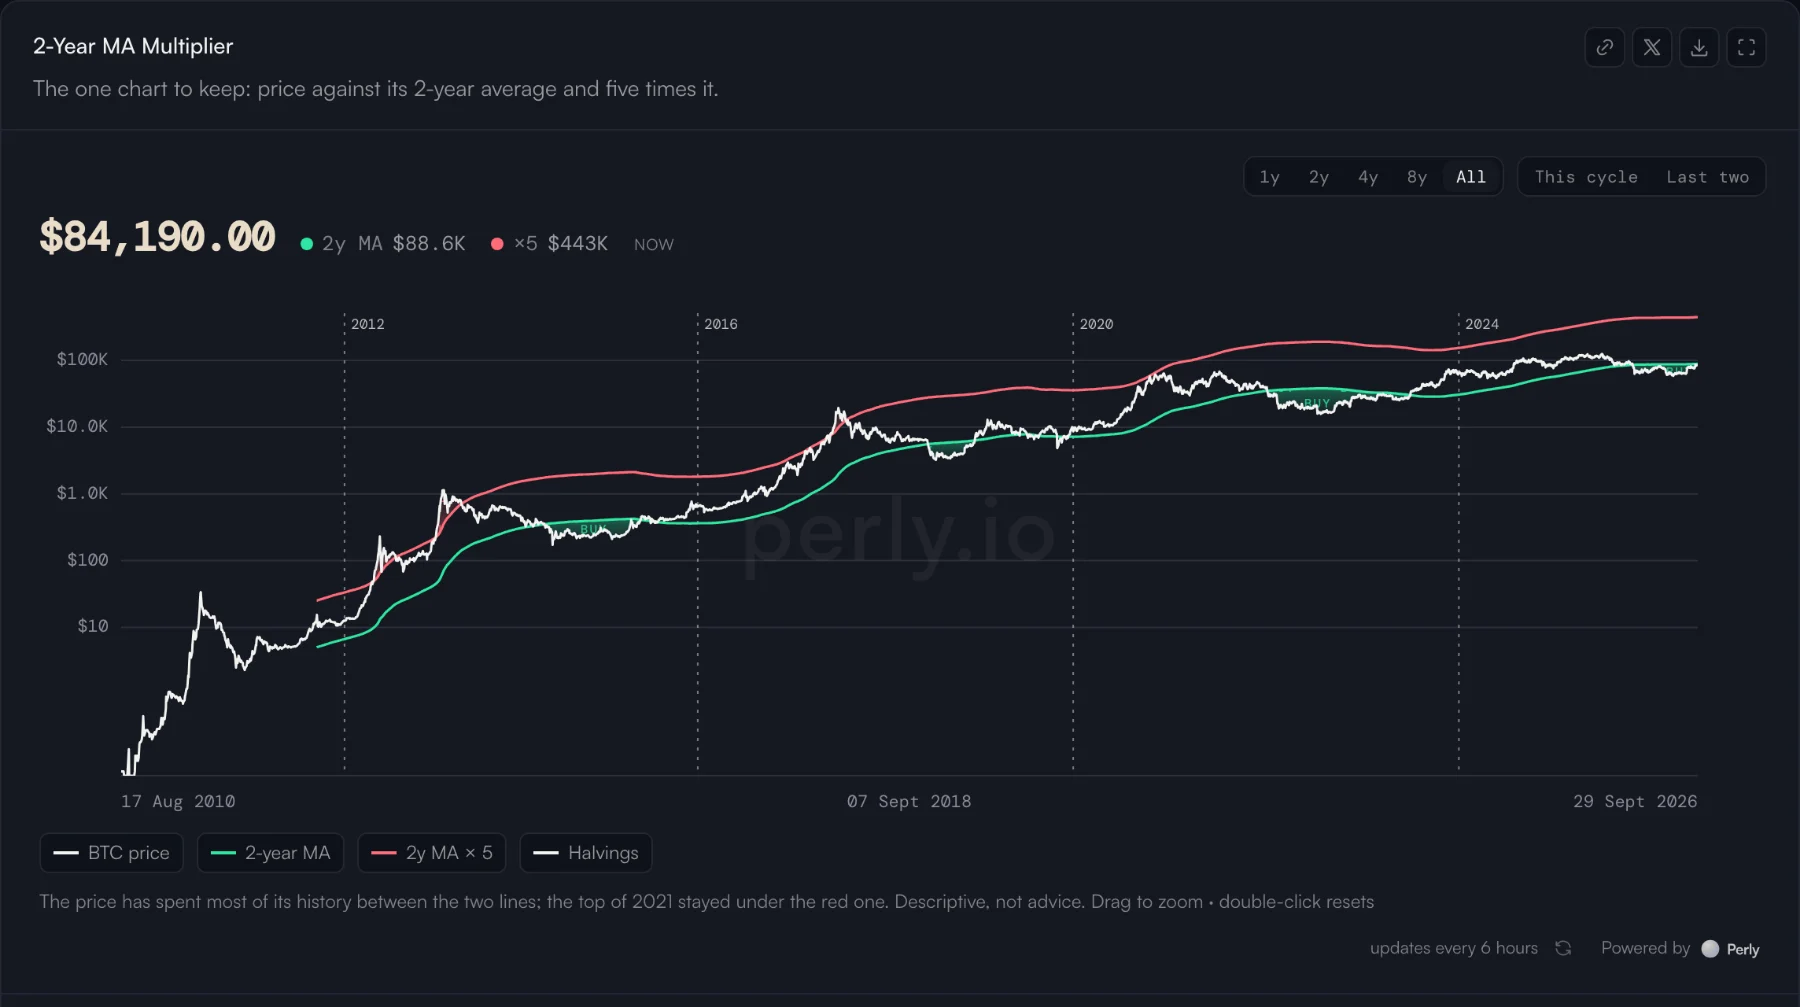Viewport: 1800px width, 1007px height.
Task: Select the 8y time range
Action: pyautogui.click(x=1417, y=177)
